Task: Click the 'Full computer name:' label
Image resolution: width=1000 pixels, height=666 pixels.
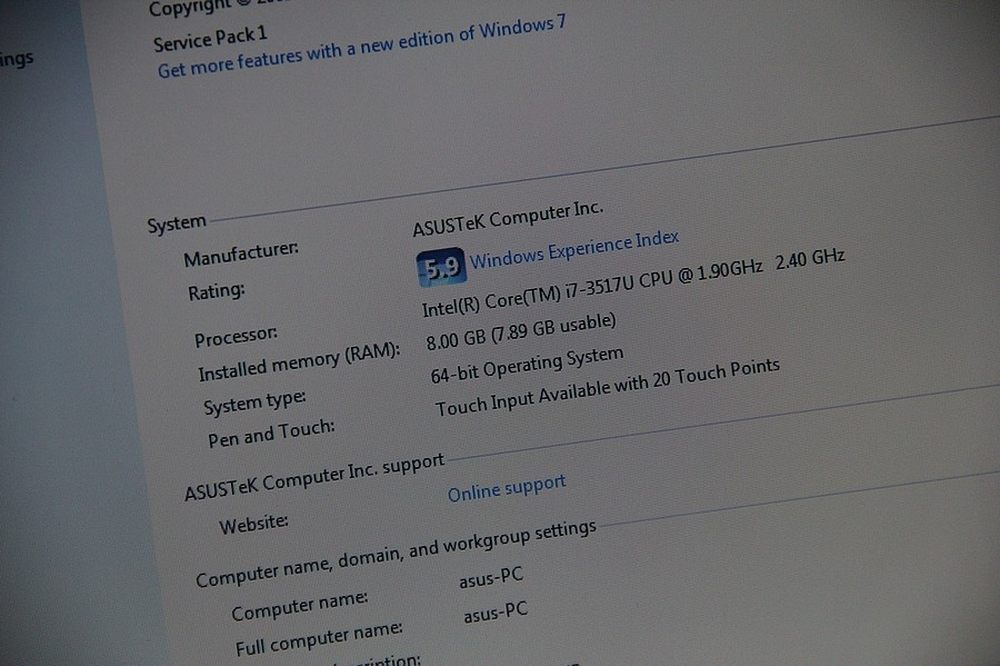Action: 319,639
